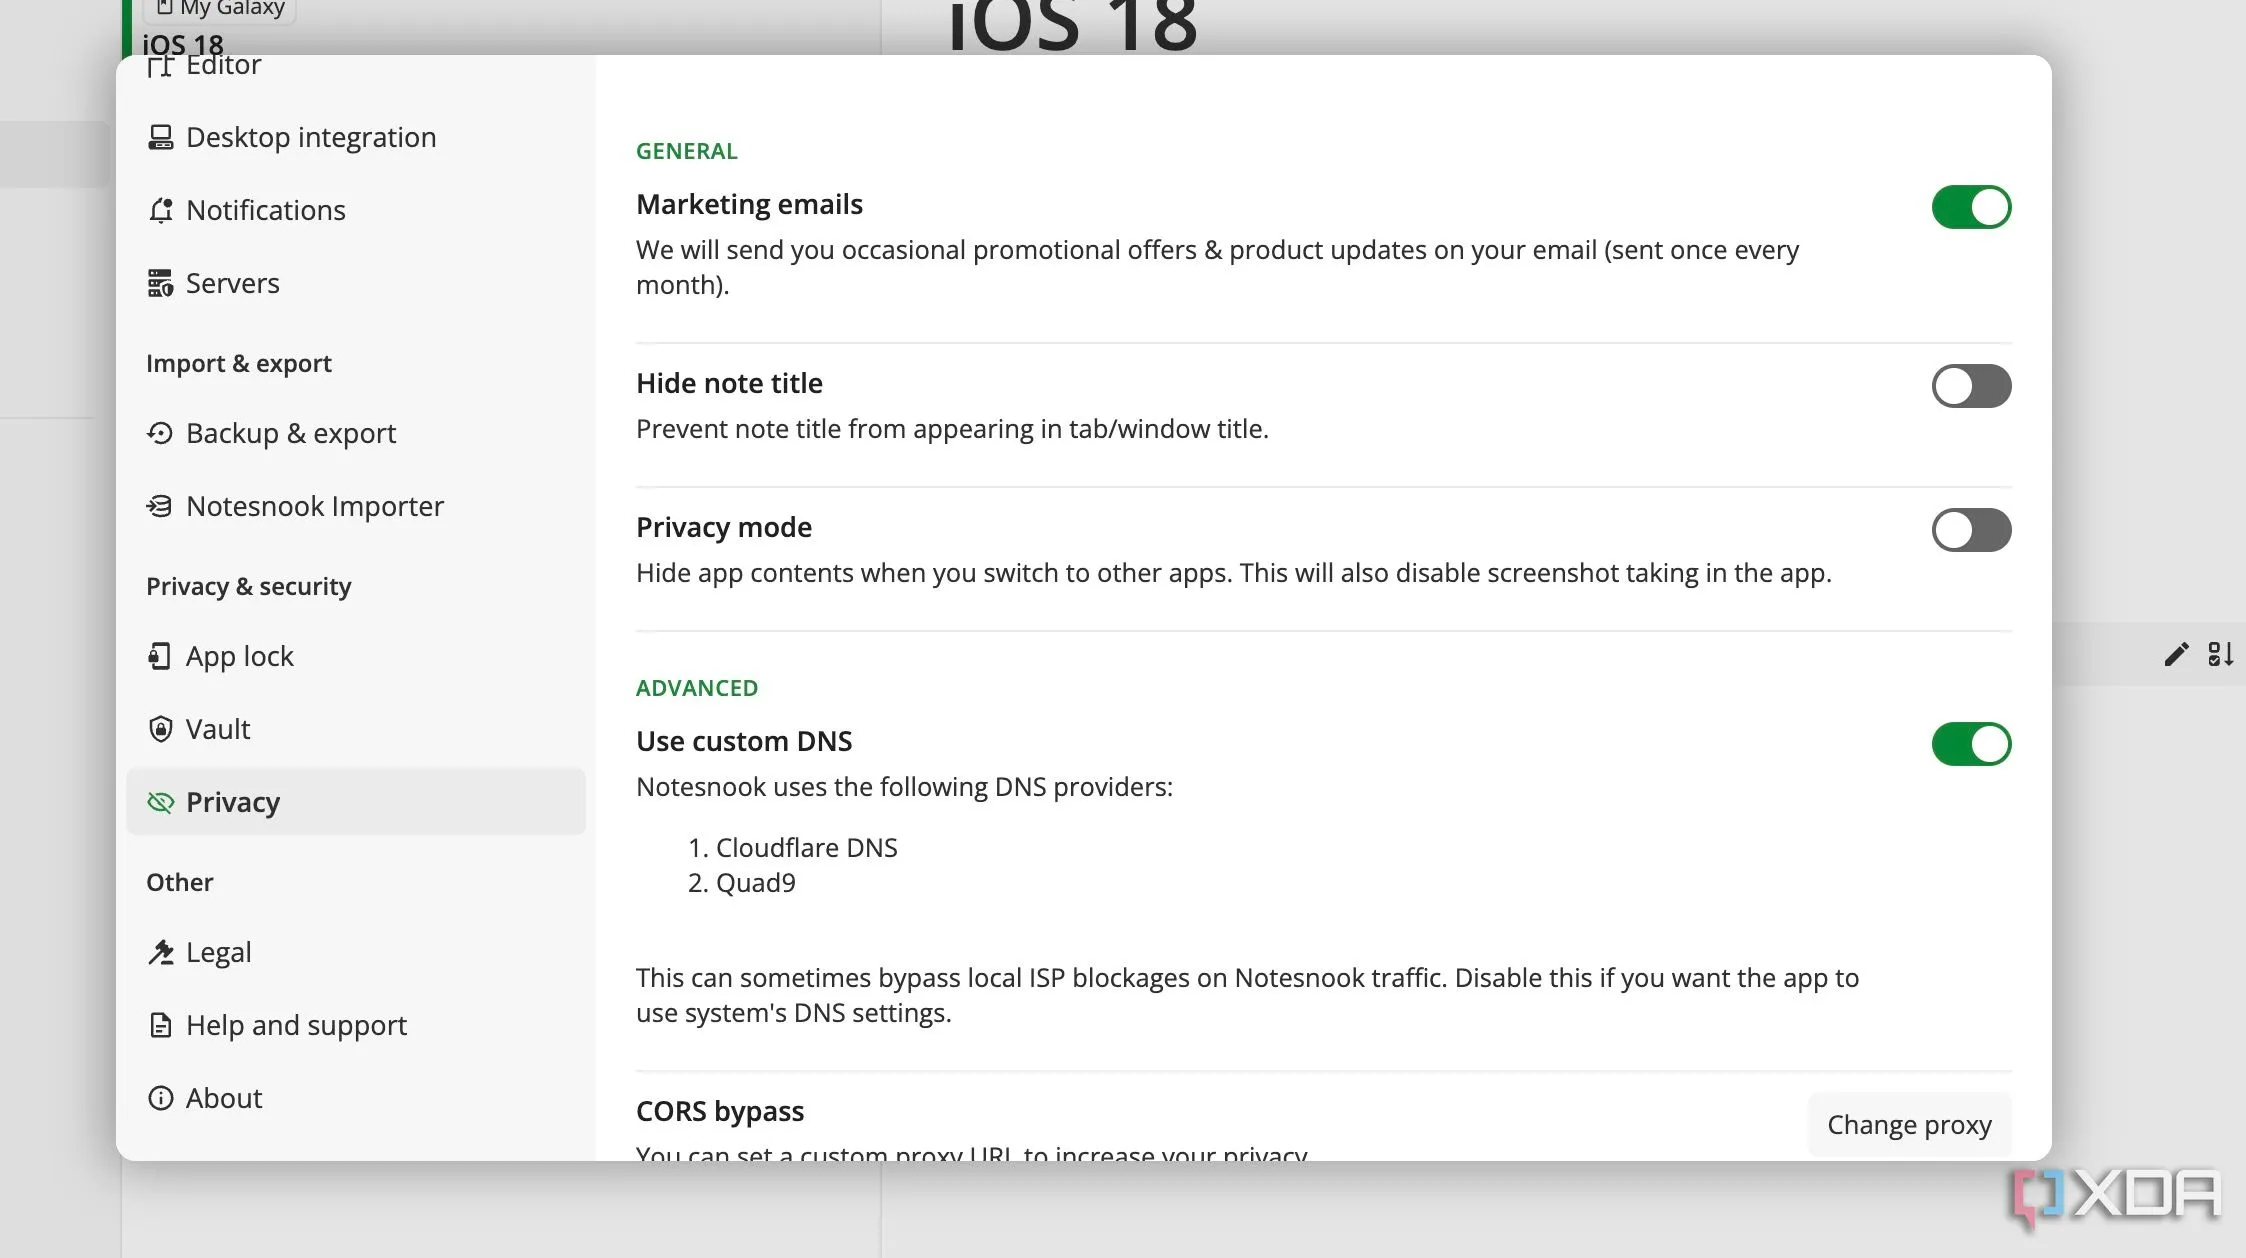Turn on the Privacy mode toggle
This screenshot has height=1258, width=2246.
(x=1971, y=530)
